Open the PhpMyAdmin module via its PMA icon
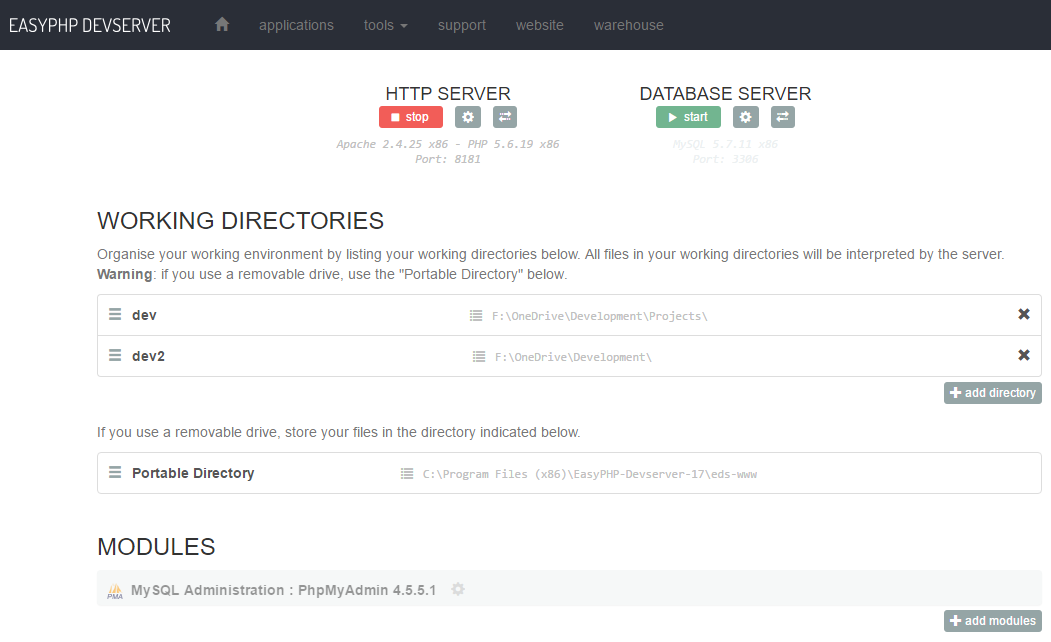 click(114, 589)
